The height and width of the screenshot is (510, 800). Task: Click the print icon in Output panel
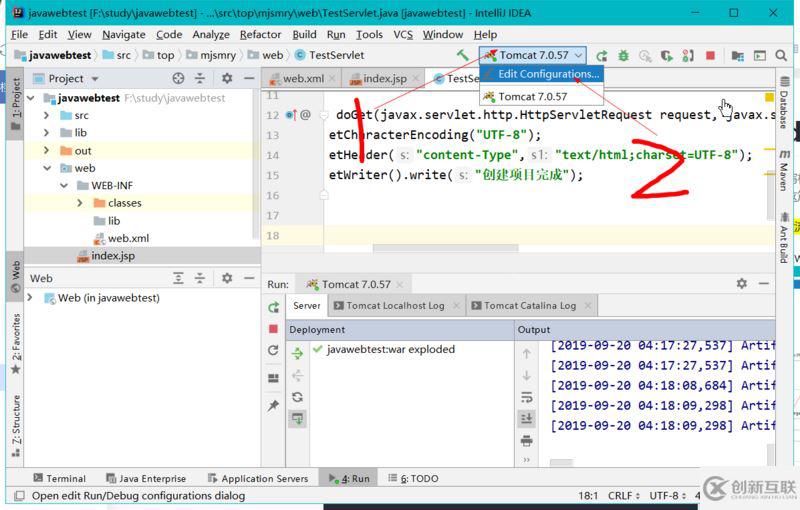click(x=527, y=440)
